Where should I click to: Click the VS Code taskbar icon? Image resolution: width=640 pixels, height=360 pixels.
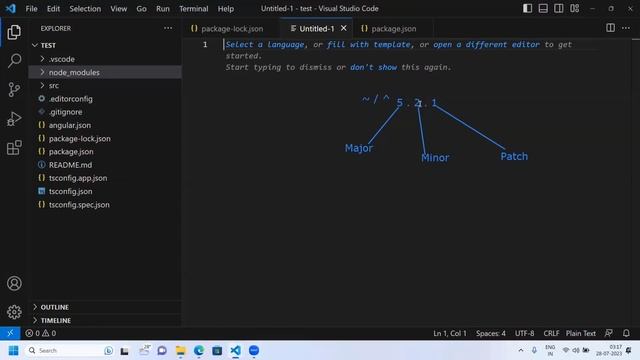[236, 351]
